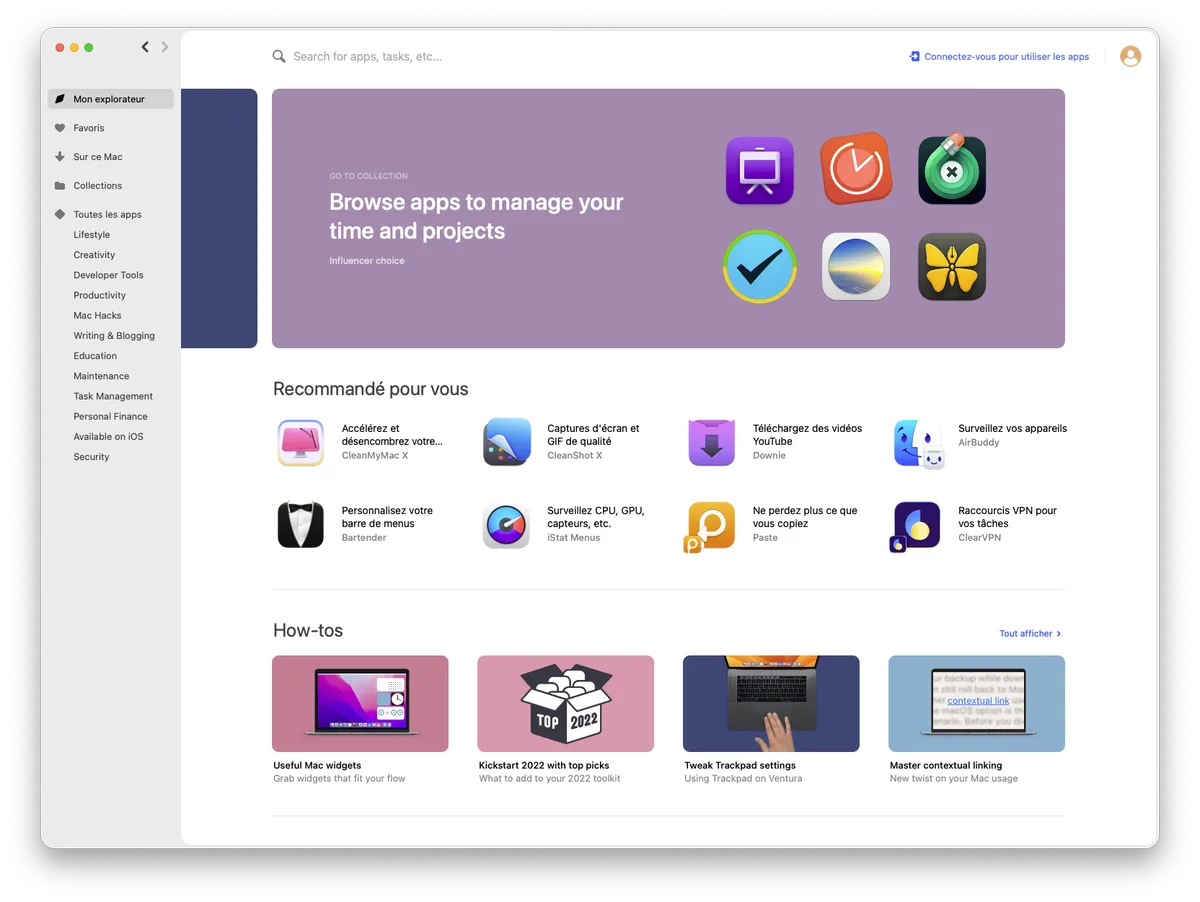Viewport: 1200px width, 902px height.
Task: Open the AirBuddy app icon
Action: 918,444
